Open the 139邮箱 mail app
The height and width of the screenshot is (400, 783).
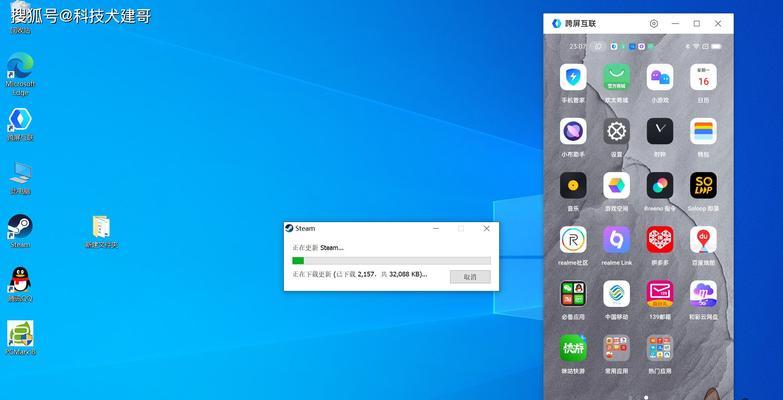pos(660,294)
